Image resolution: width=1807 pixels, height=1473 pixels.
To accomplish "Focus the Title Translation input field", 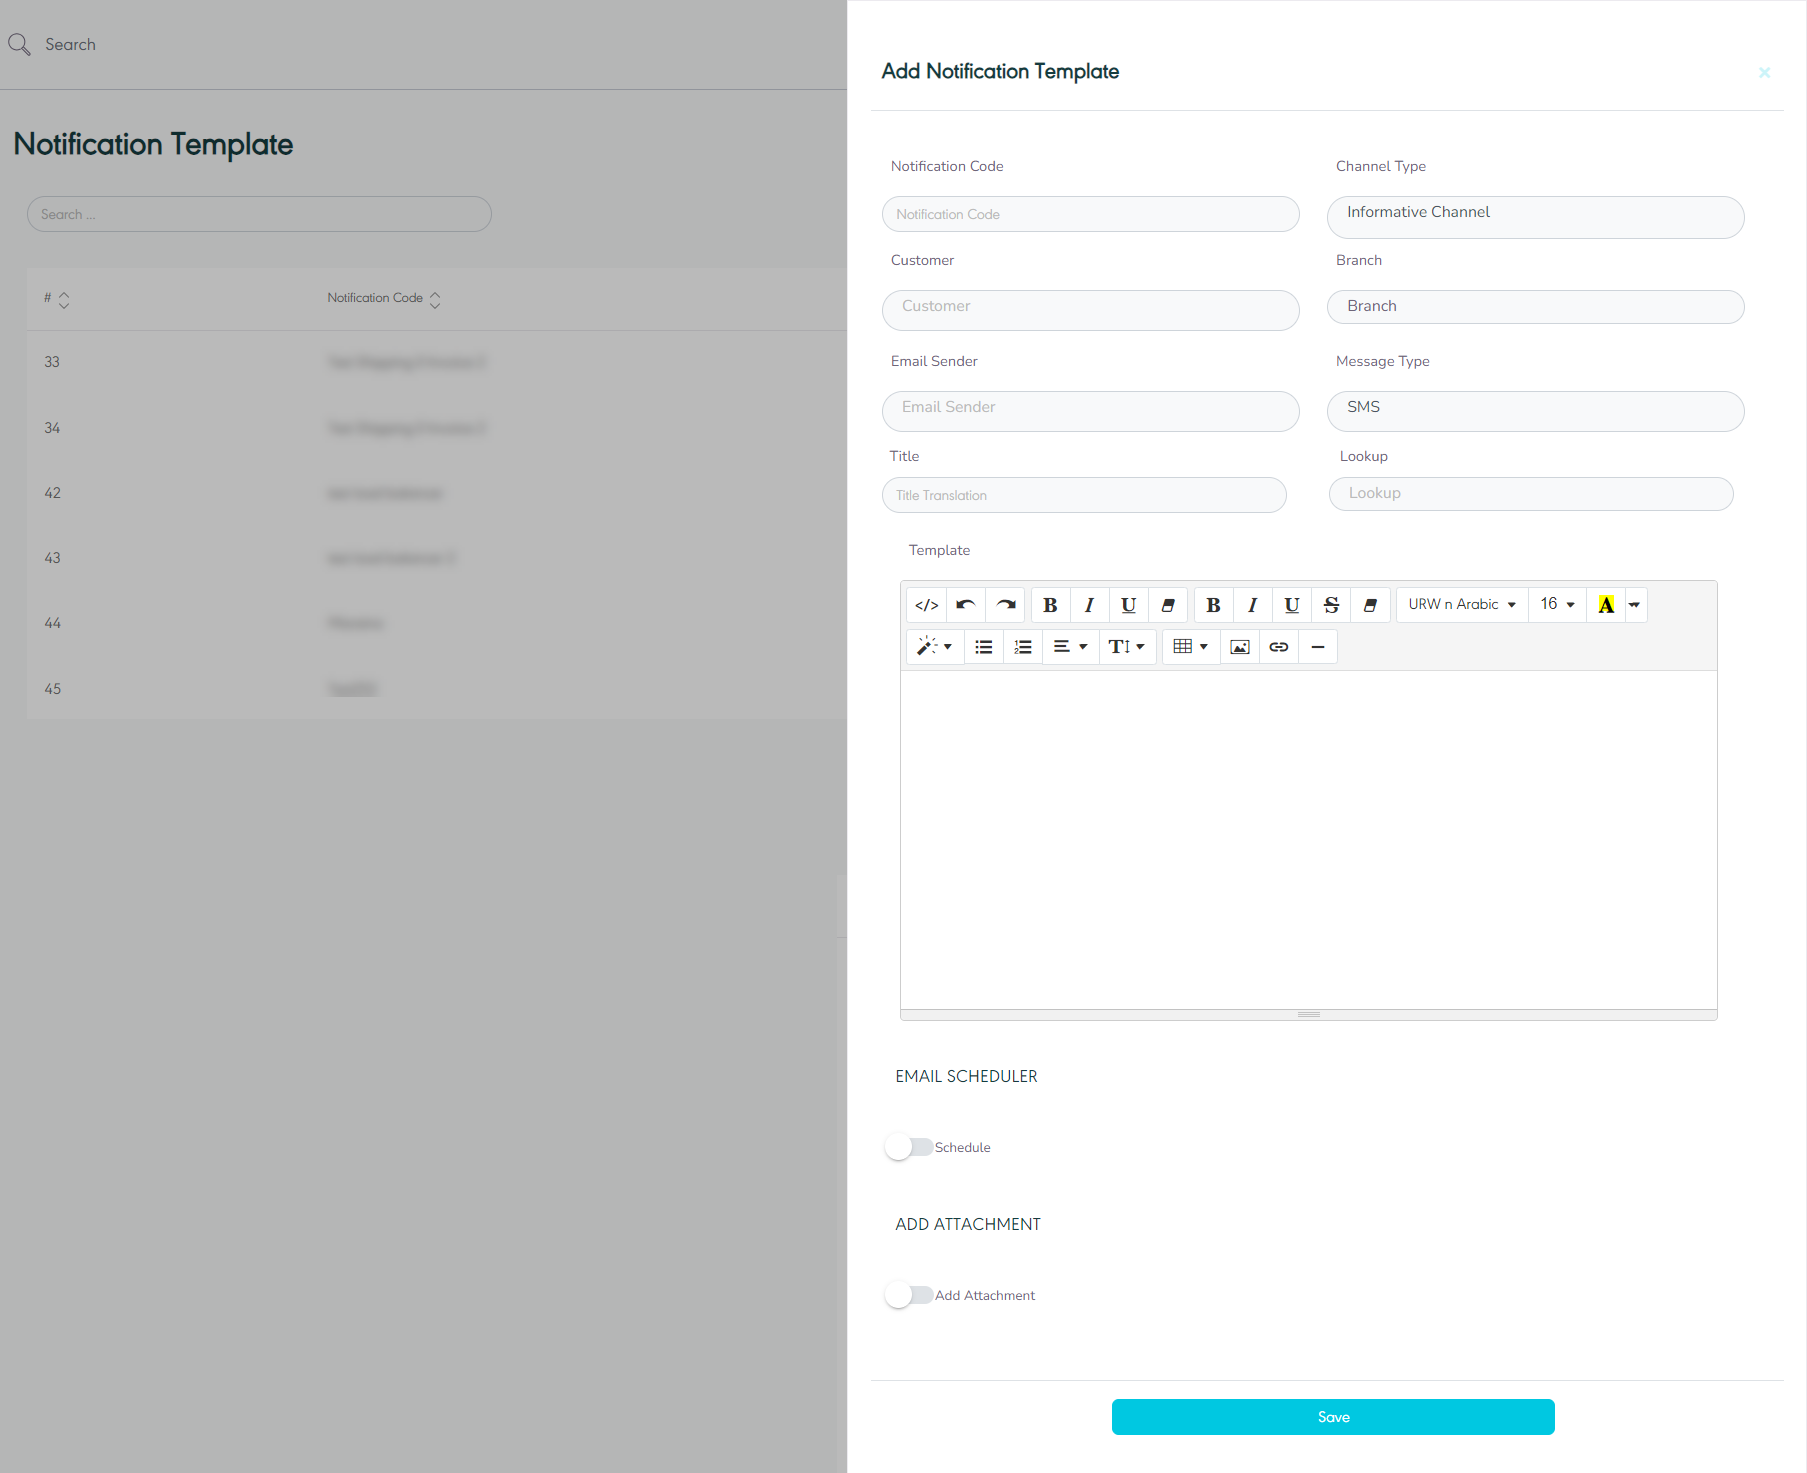I will [x=1084, y=495].
